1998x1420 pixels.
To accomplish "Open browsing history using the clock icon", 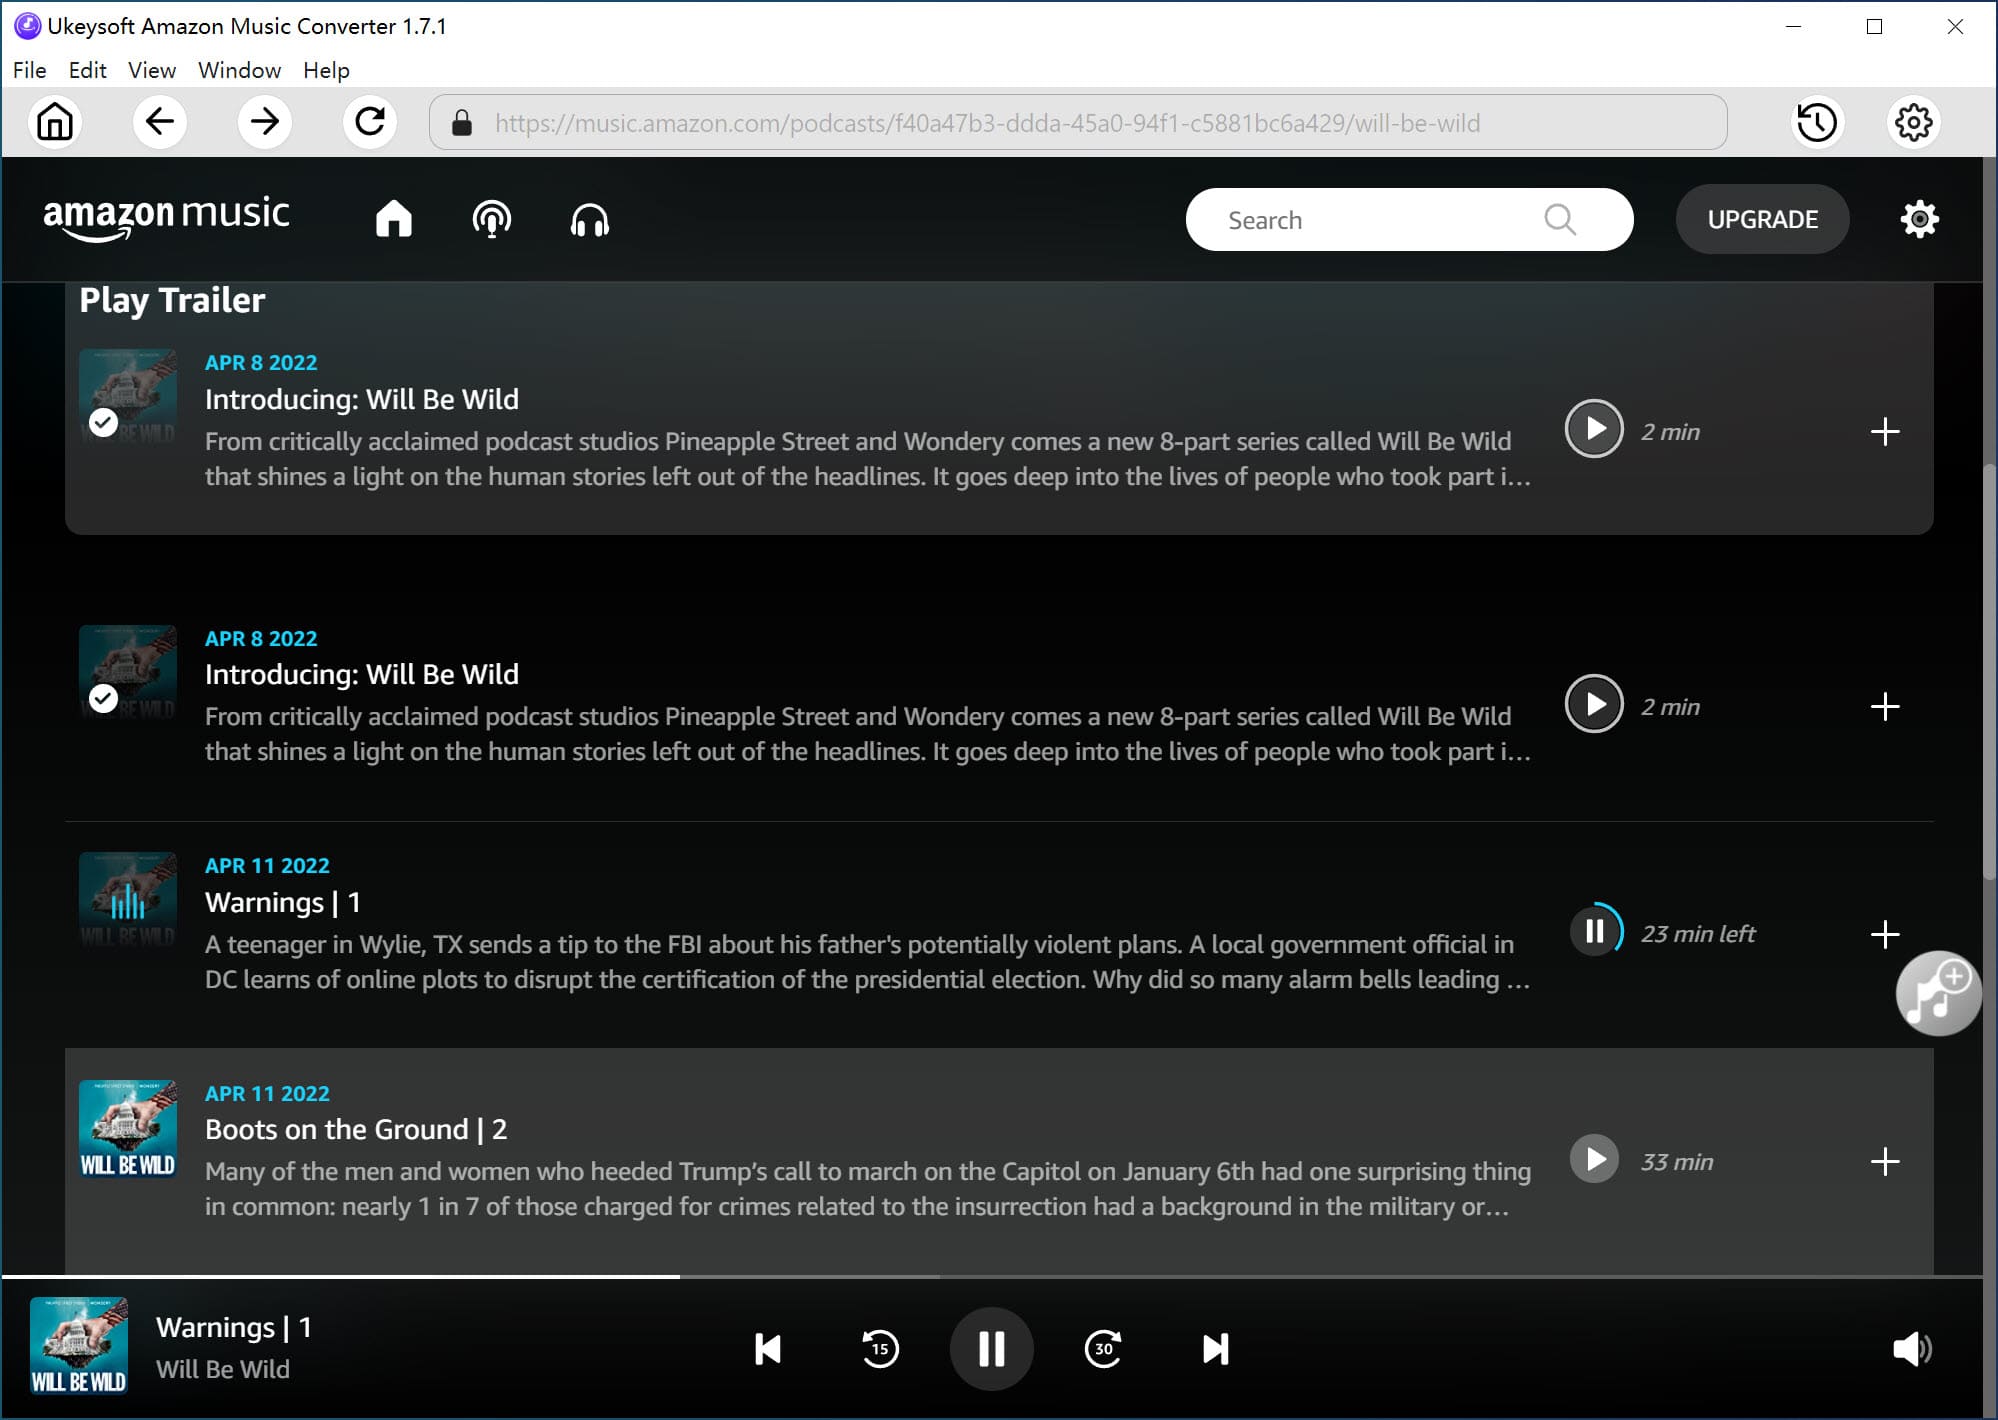I will pos(1816,122).
